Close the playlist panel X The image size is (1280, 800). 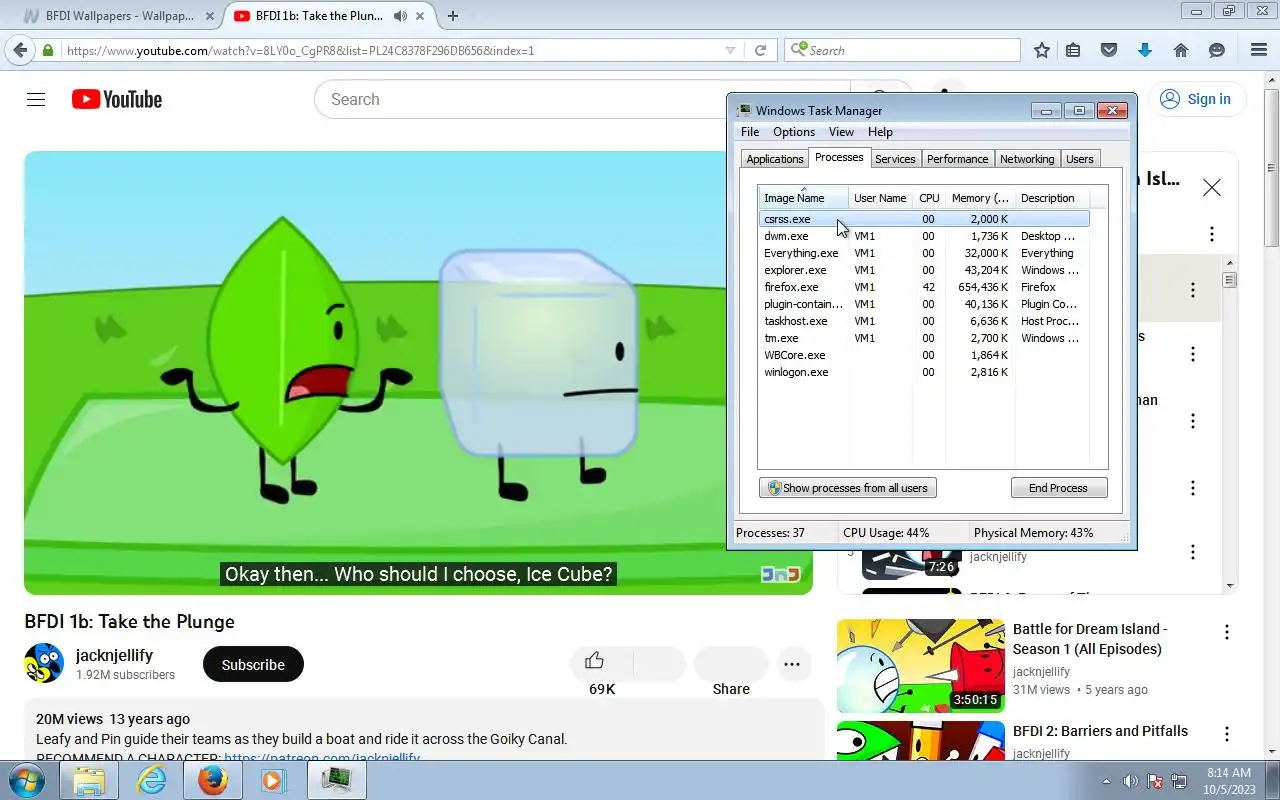tap(1212, 187)
